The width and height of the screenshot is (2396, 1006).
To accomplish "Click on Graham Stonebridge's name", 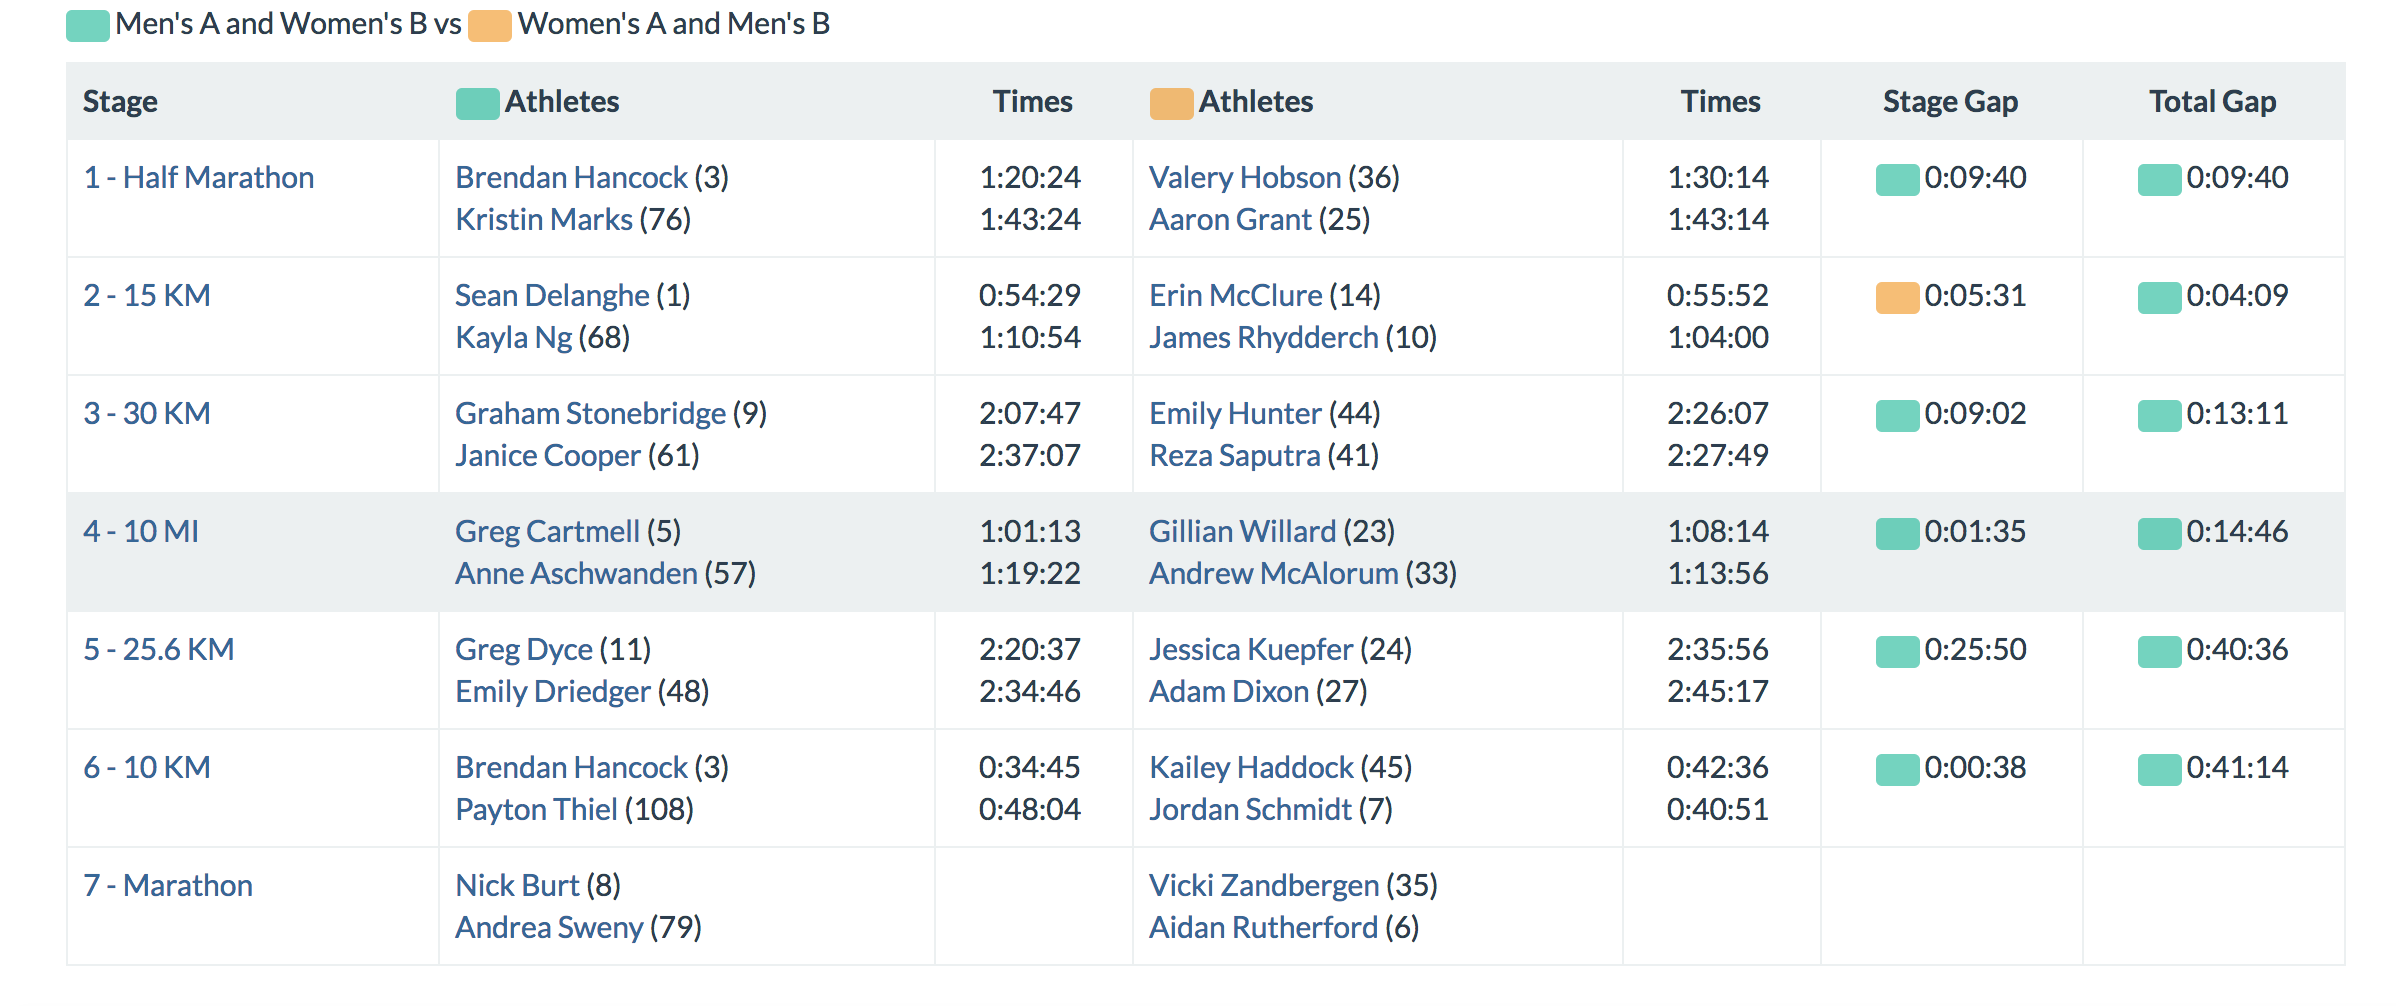I will (x=590, y=414).
